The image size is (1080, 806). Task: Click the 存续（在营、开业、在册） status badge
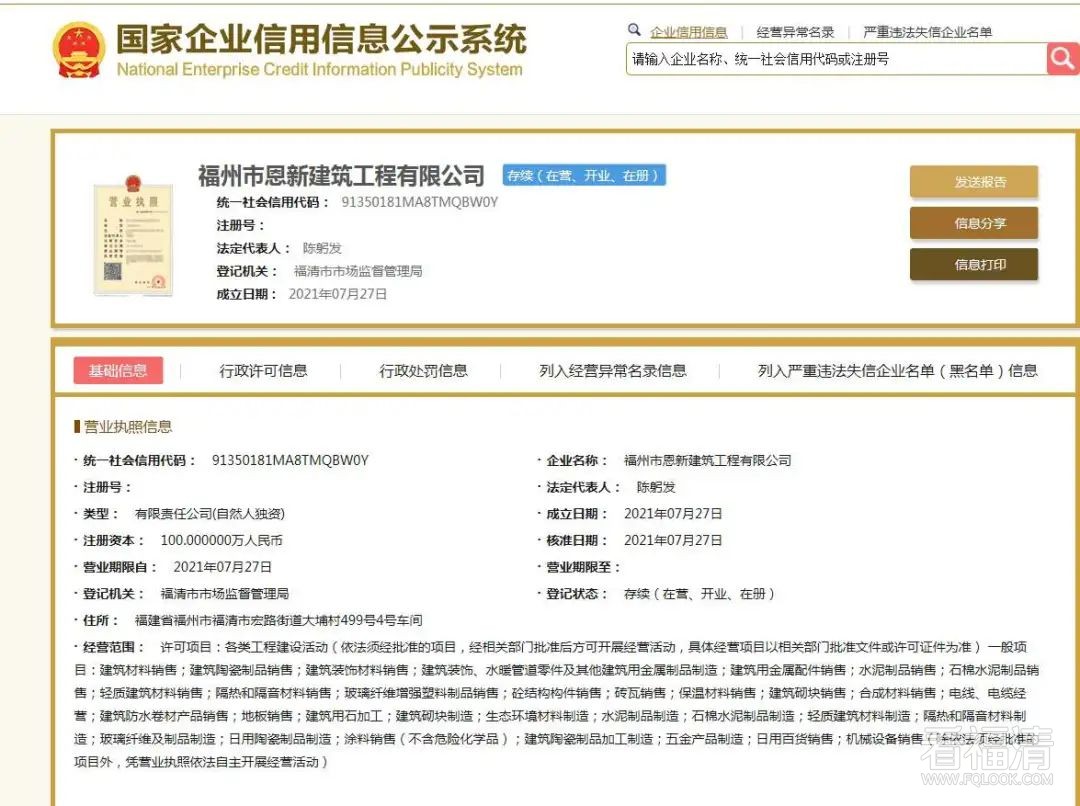tap(583, 176)
